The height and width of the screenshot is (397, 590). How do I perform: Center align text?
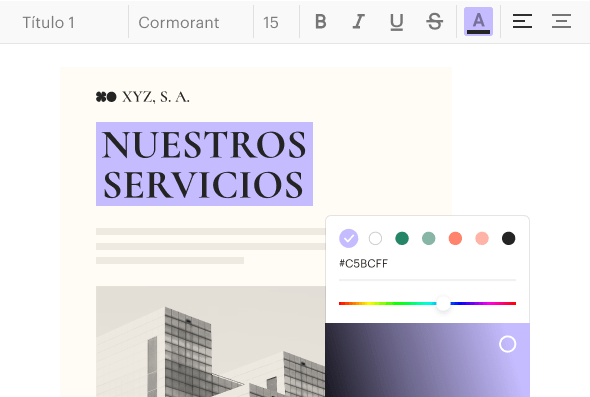coord(561,21)
